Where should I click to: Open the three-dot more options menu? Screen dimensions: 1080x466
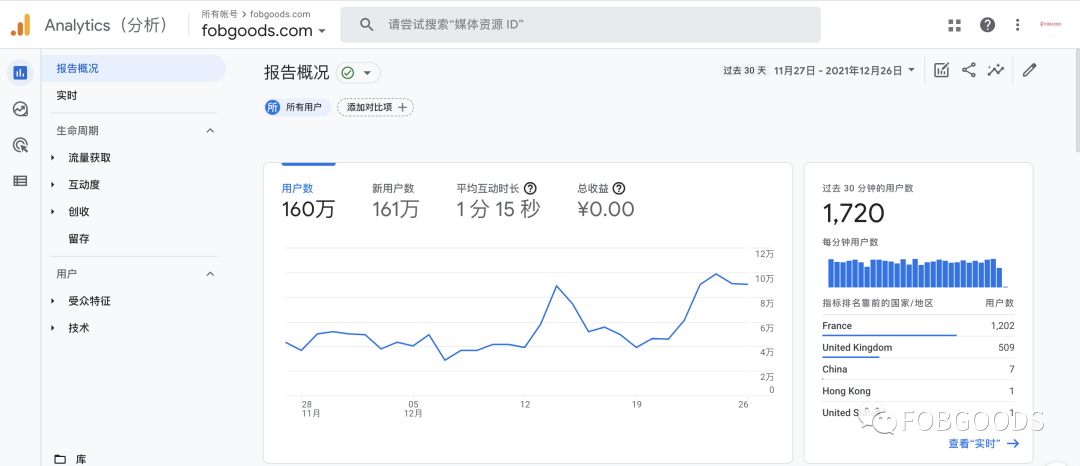[1017, 25]
